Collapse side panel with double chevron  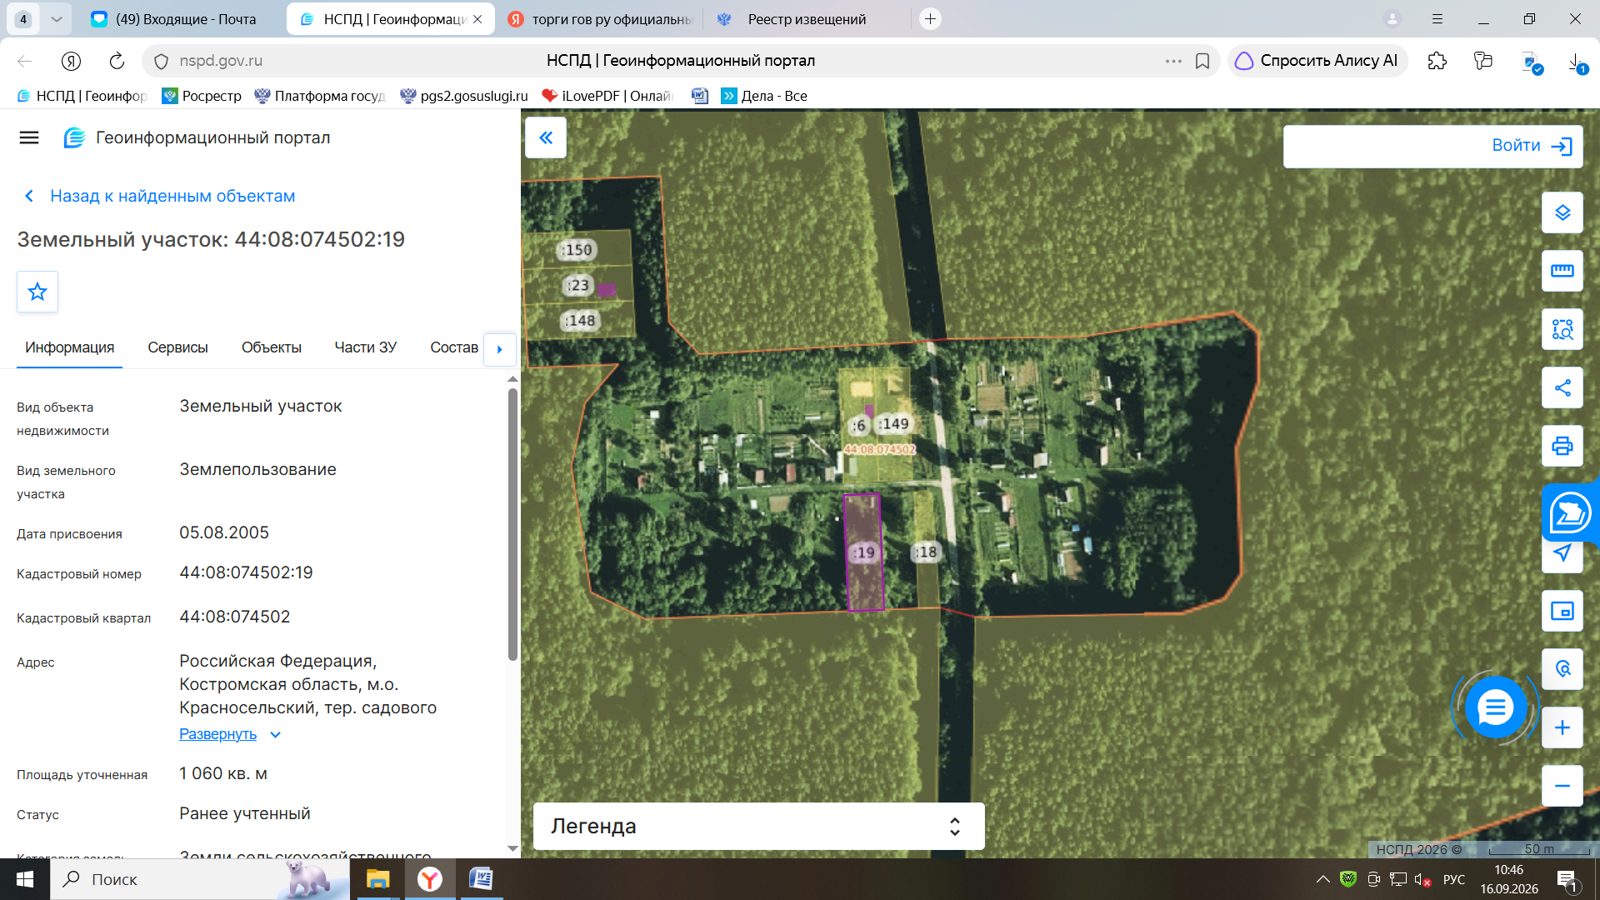pyautogui.click(x=546, y=138)
